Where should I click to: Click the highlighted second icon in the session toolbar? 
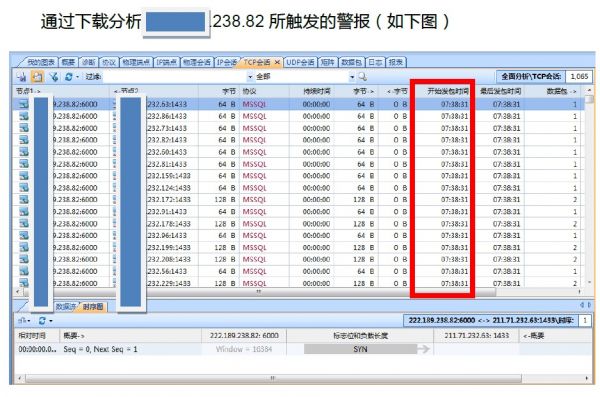tap(37, 77)
